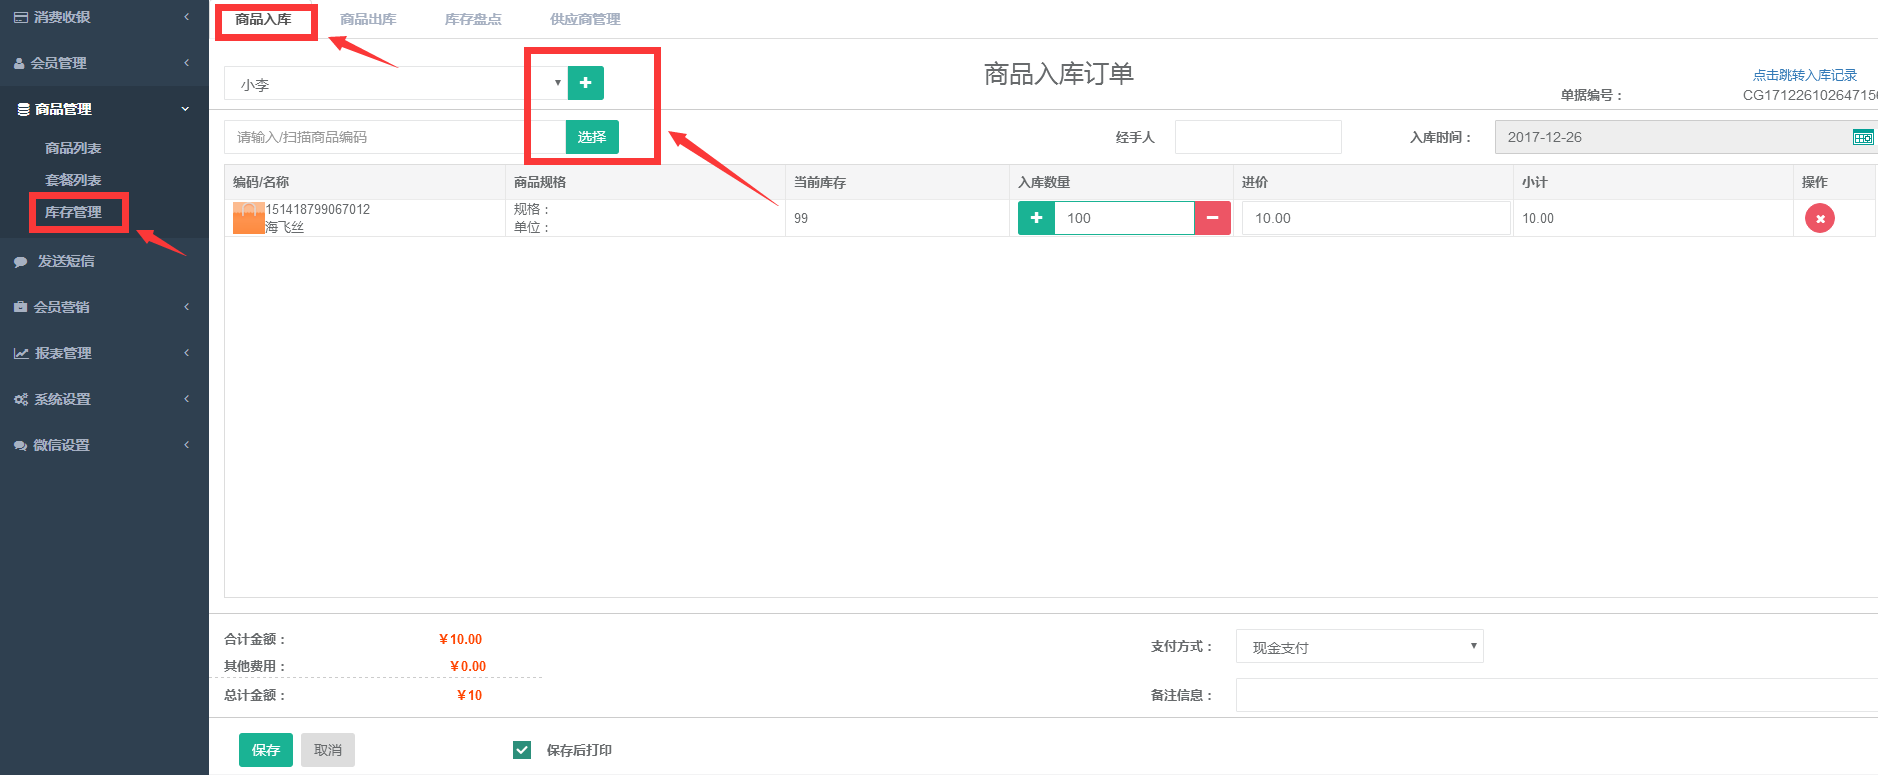Click the 编码/名称 column header

[x=261, y=182]
